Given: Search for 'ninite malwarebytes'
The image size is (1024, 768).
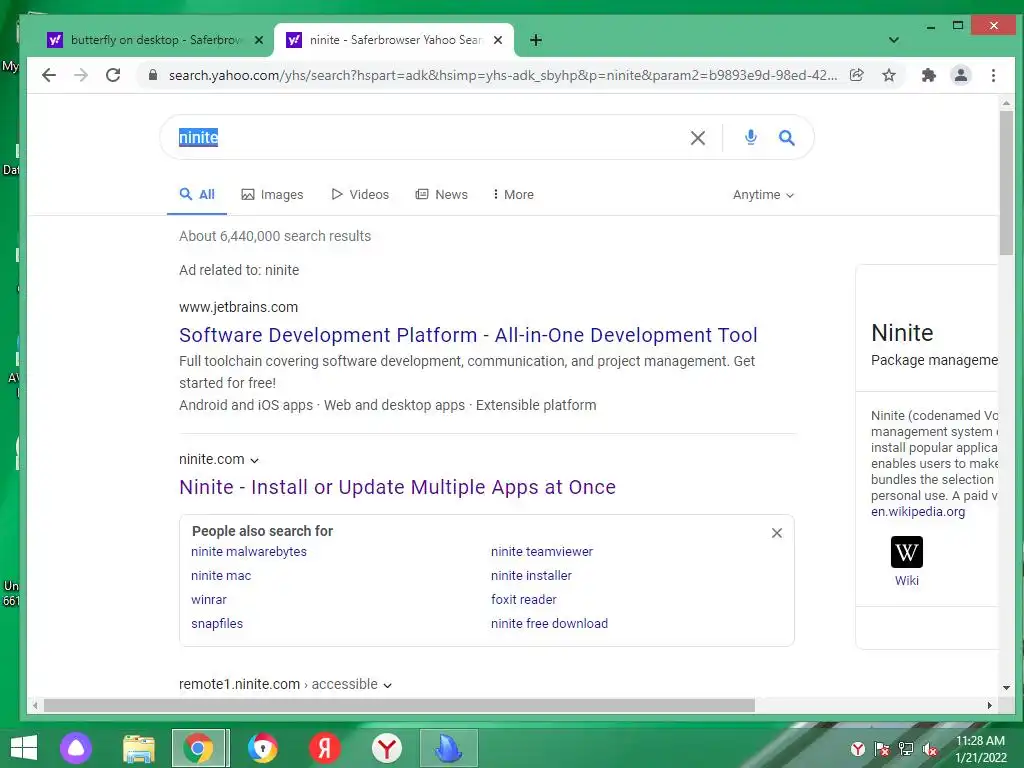Looking at the screenshot, I should [249, 552].
